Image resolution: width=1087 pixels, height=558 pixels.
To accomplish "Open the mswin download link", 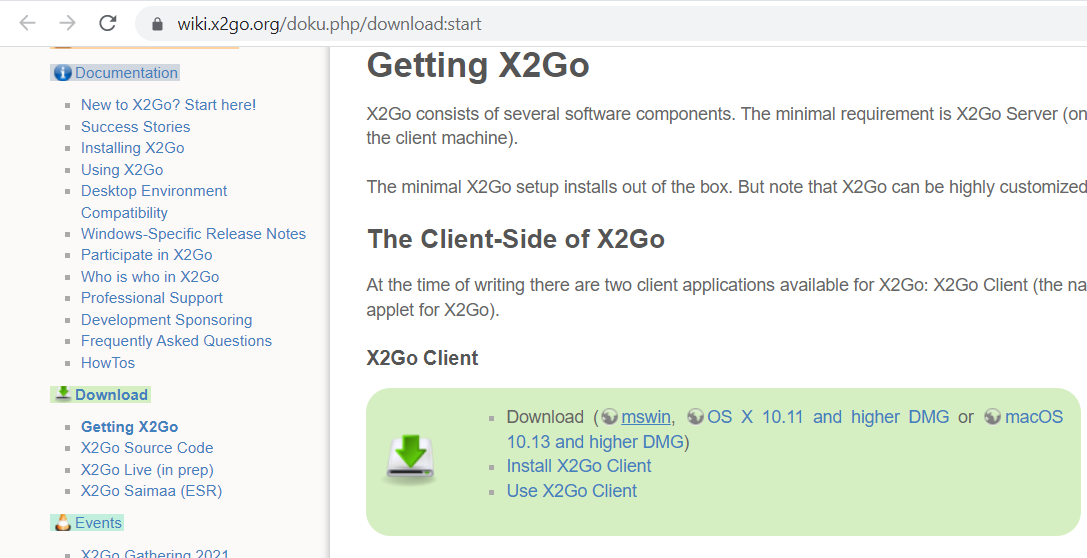I will pos(645,417).
